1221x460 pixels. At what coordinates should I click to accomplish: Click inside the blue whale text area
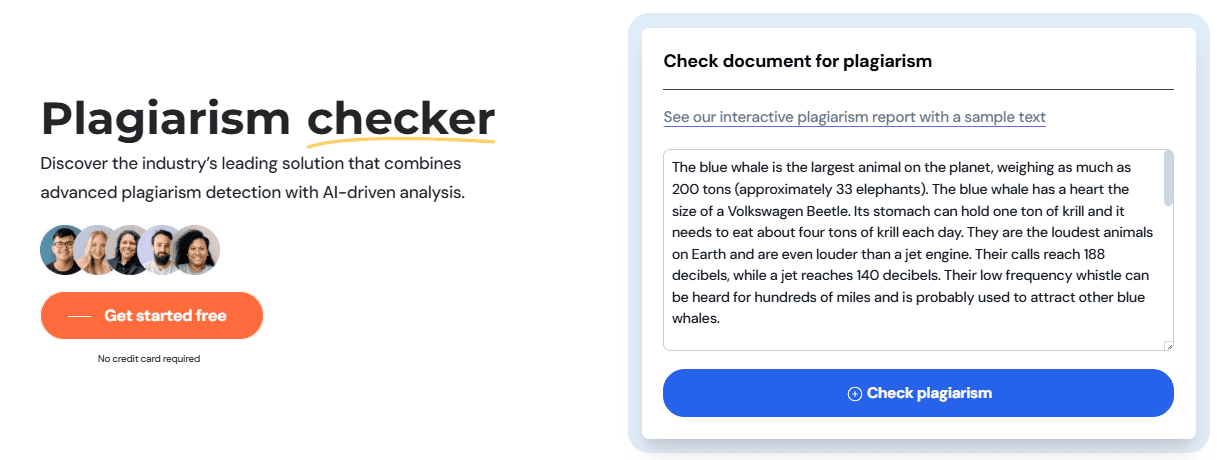tap(913, 250)
